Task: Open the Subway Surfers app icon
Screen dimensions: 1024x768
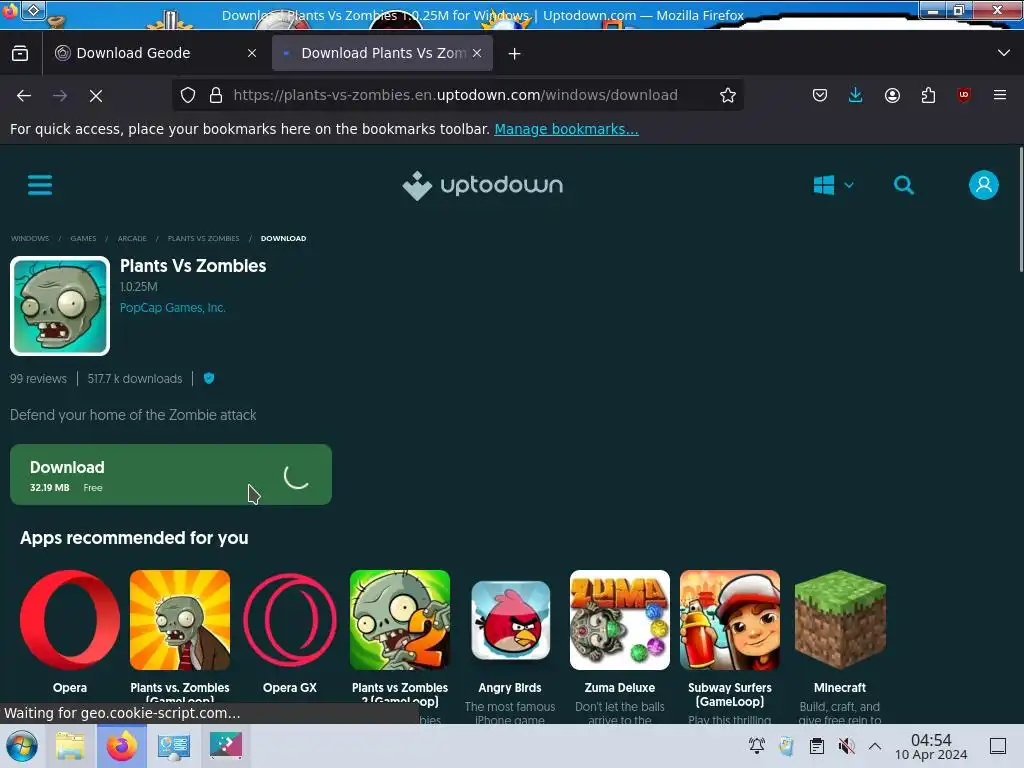Action: point(729,620)
